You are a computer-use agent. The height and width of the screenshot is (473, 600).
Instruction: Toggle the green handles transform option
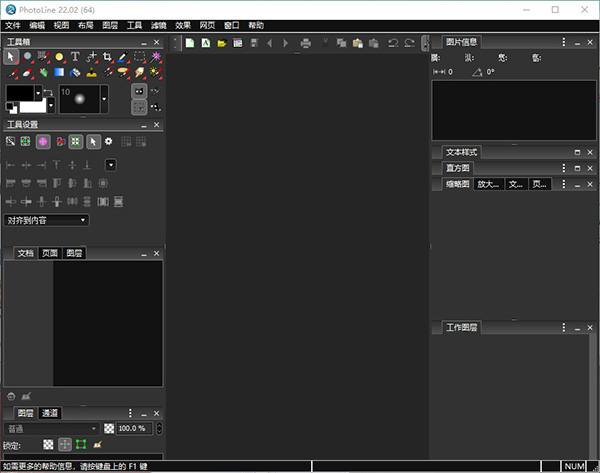[75, 142]
